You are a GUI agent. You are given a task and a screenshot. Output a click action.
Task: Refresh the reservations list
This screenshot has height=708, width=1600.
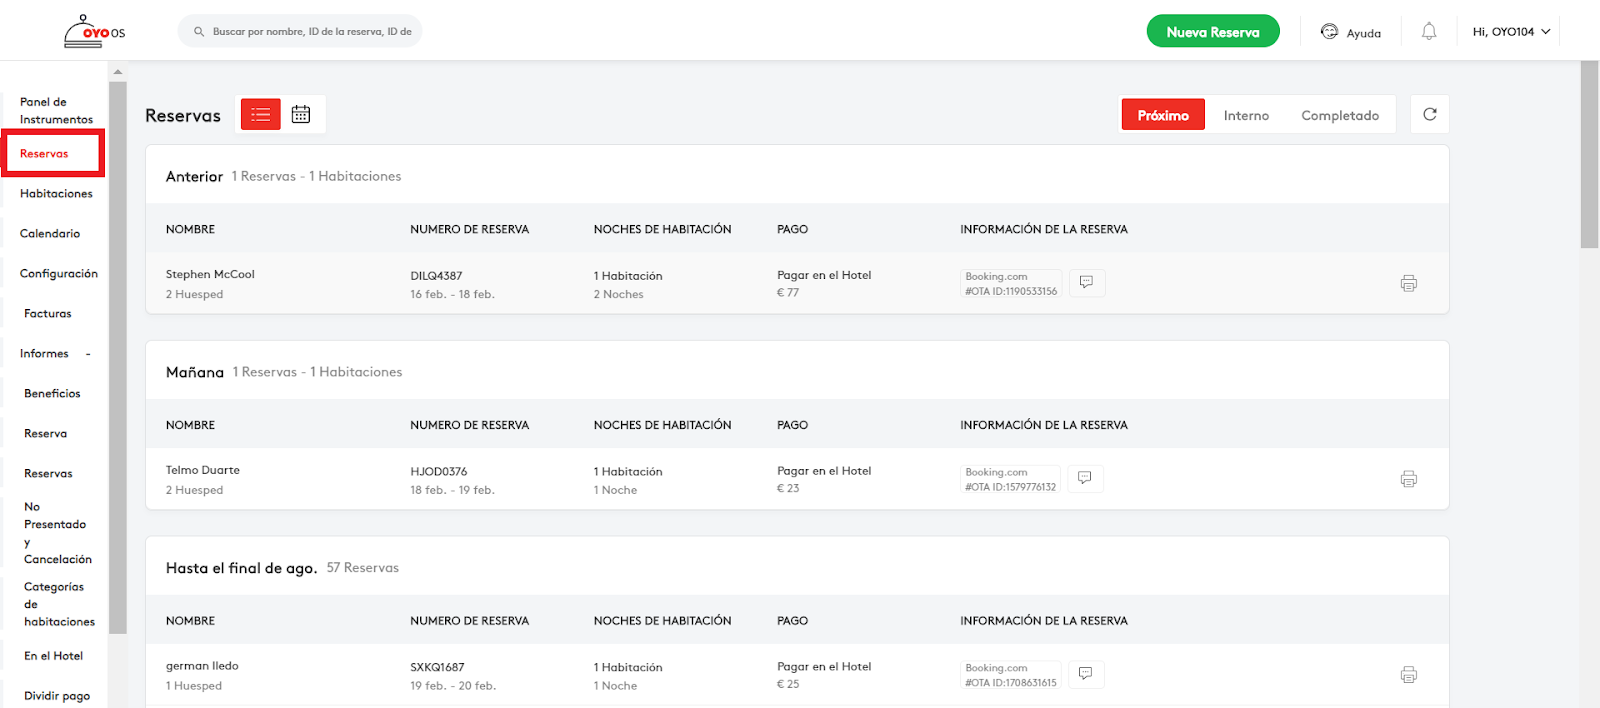[1430, 115]
